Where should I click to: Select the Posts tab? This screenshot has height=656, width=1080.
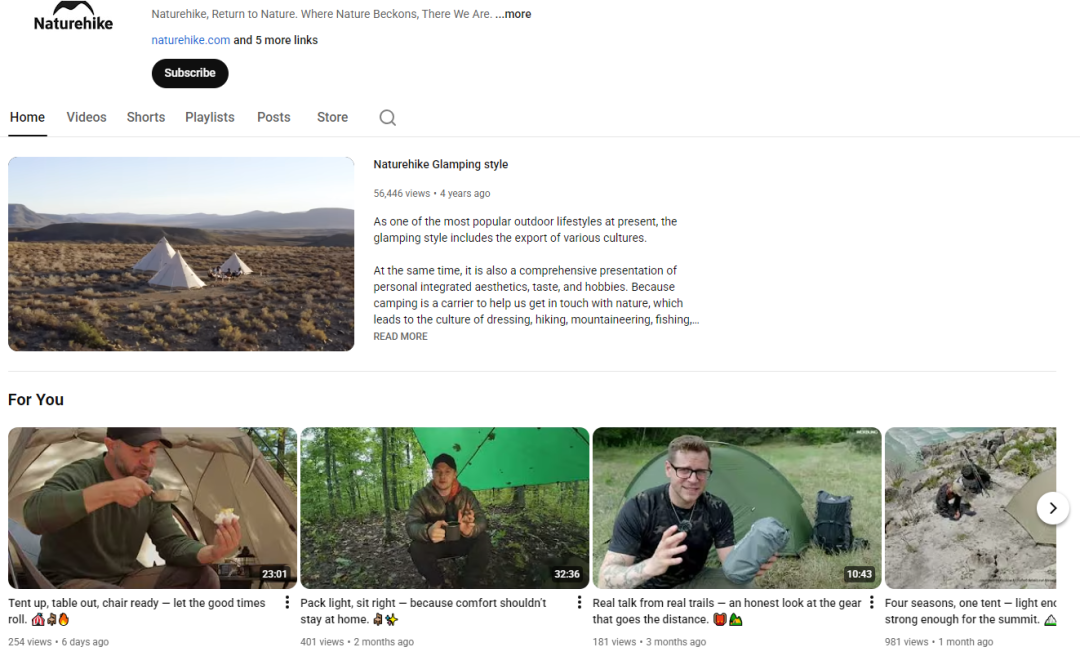click(x=274, y=117)
